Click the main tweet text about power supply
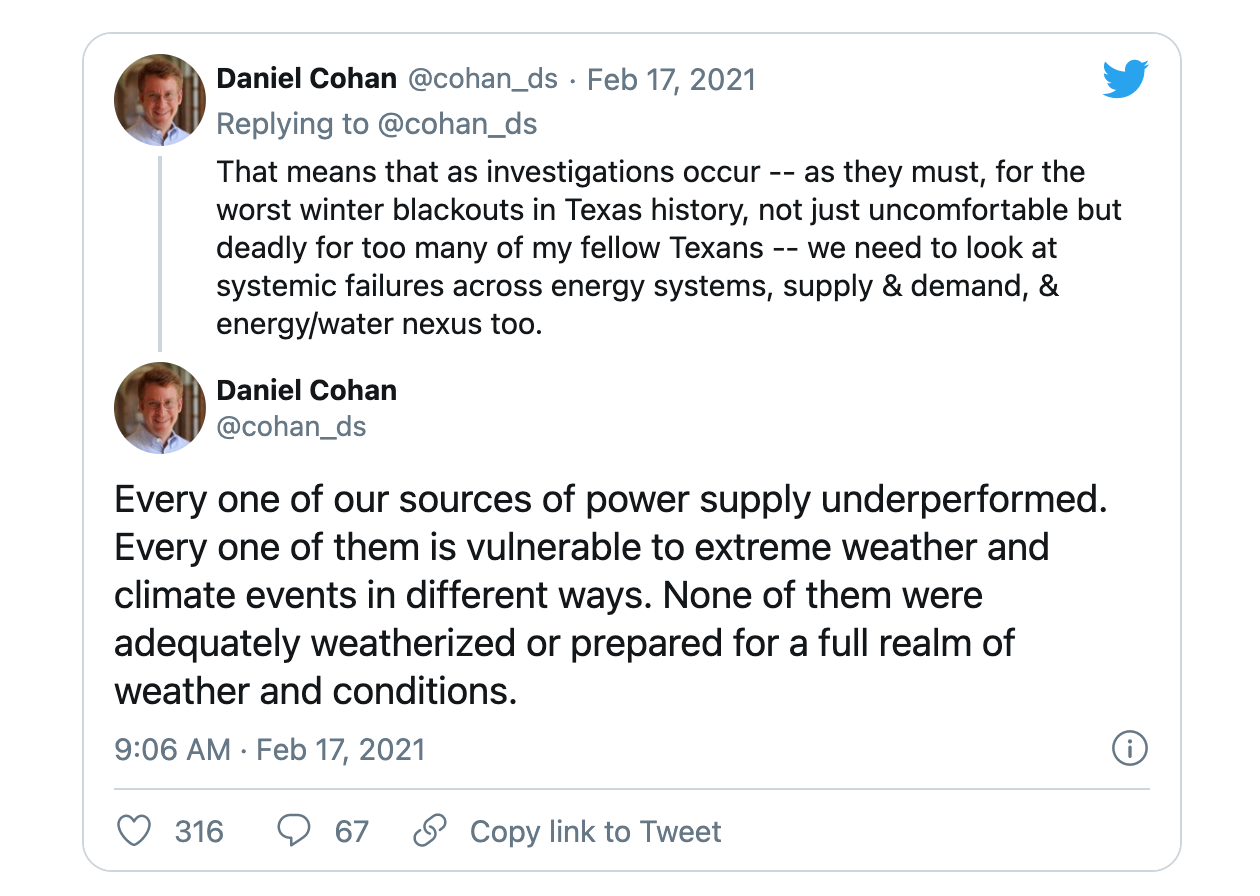This screenshot has width=1260, height=896. click(x=612, y=595)
